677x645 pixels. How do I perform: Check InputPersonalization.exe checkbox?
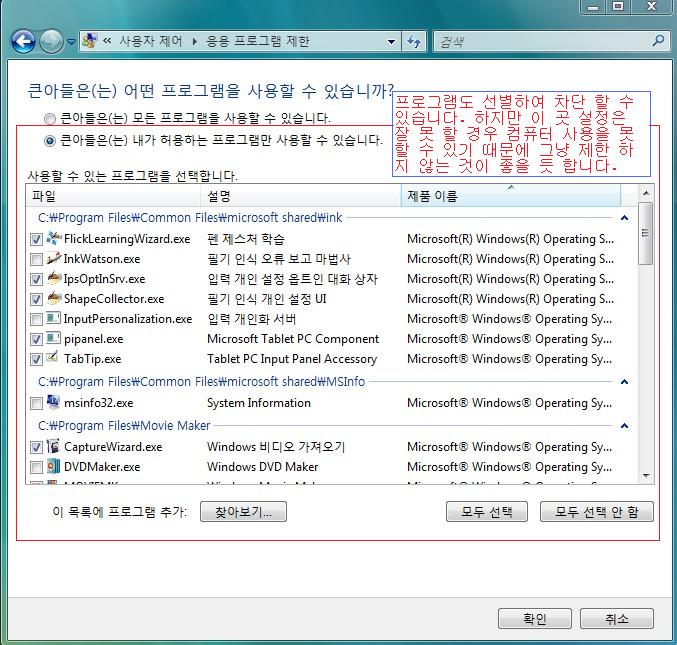36,319
